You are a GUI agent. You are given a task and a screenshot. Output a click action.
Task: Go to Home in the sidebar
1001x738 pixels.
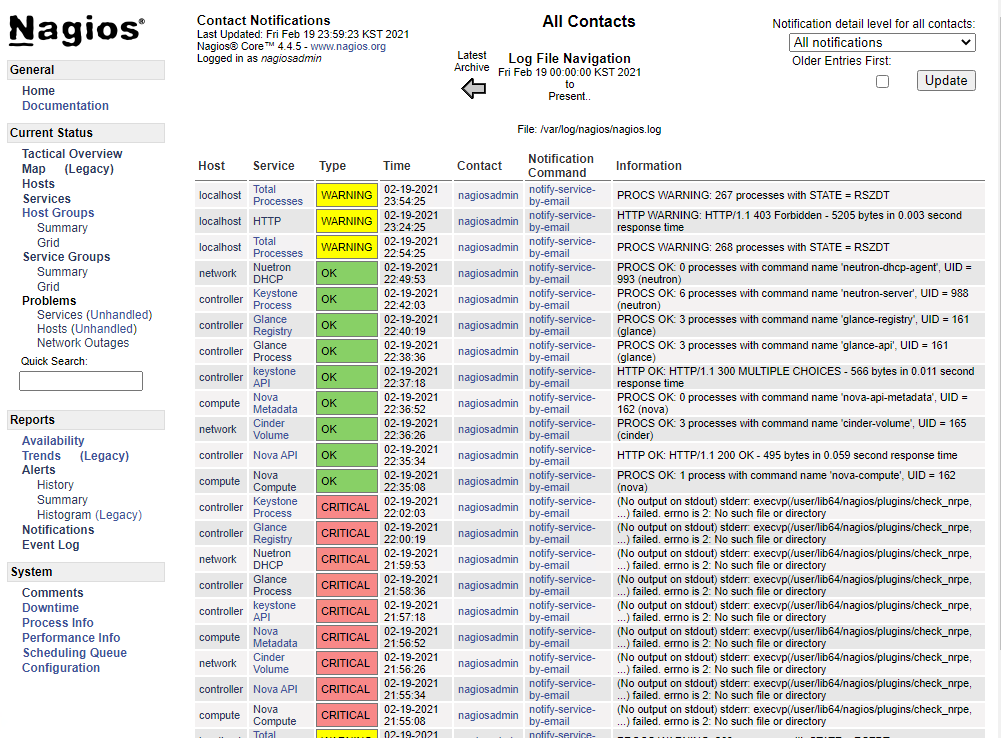[38, 91]
